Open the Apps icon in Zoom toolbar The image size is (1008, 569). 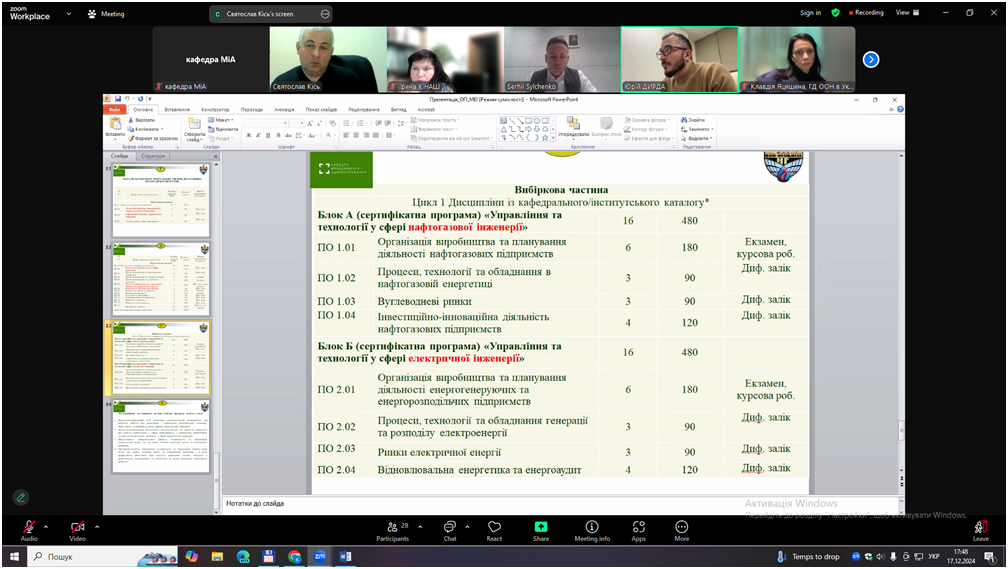click(638, 527)
